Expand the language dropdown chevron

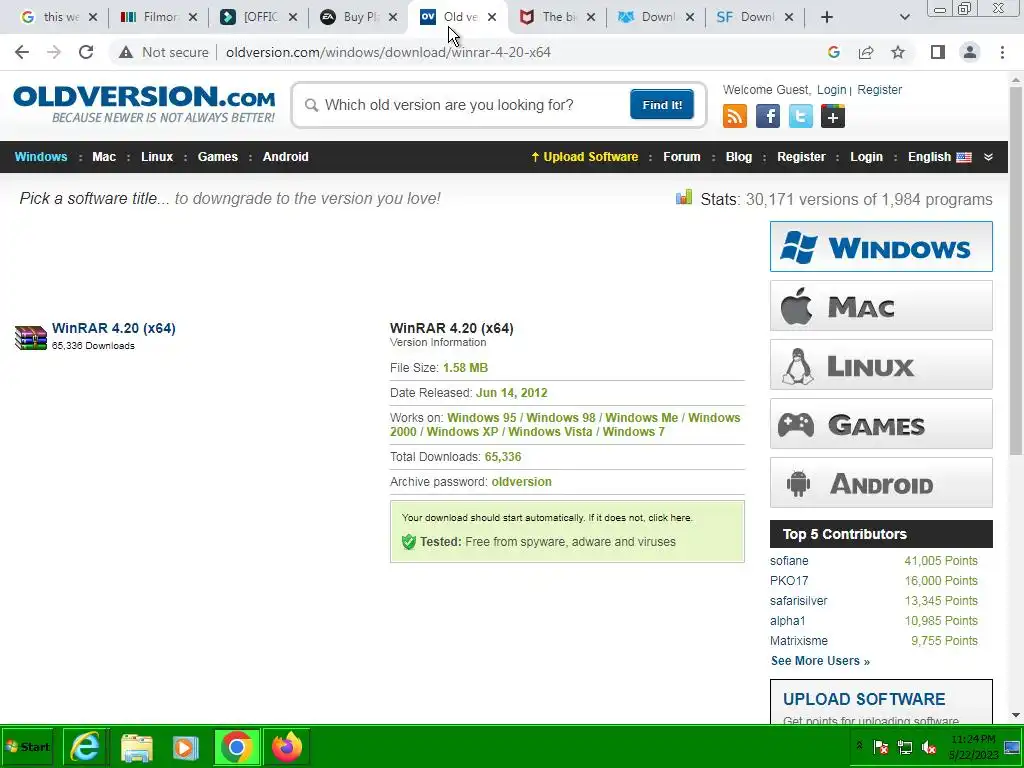point(988,157)
